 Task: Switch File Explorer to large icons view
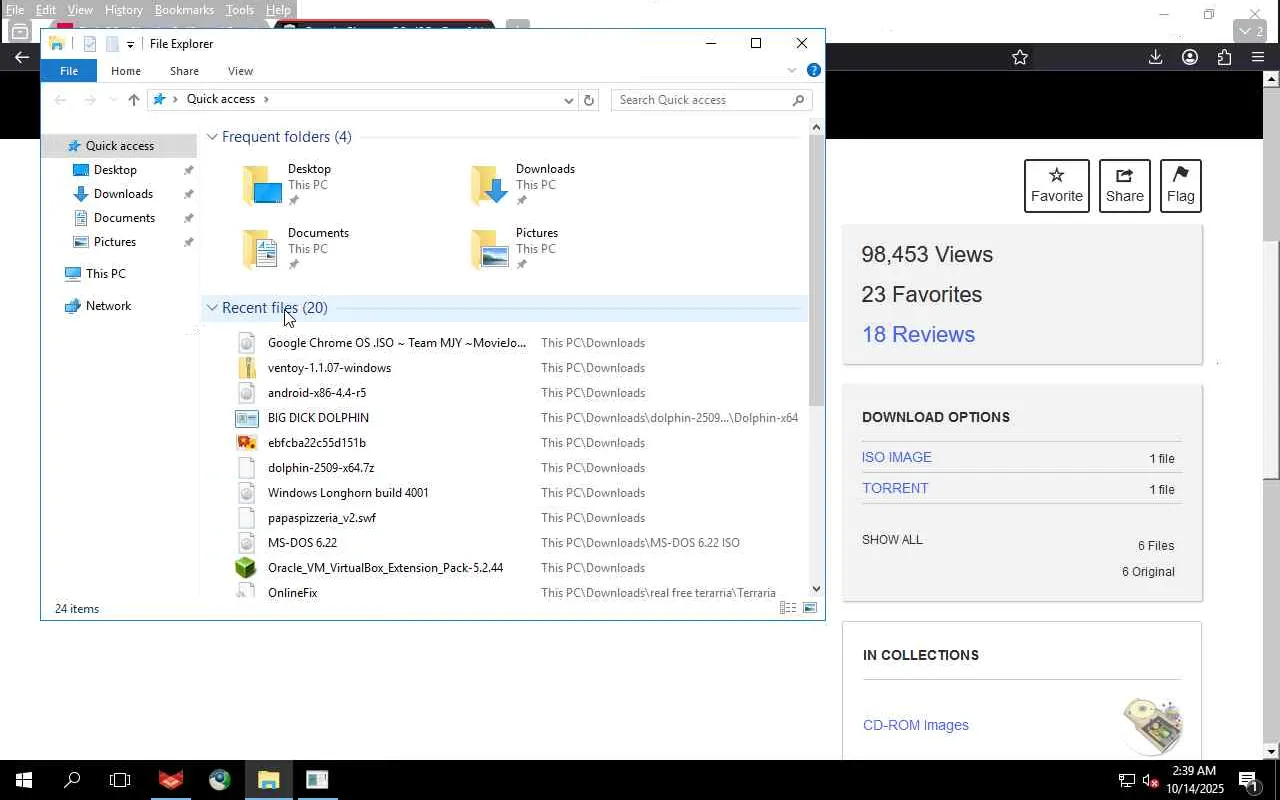(x=810, y=608)
